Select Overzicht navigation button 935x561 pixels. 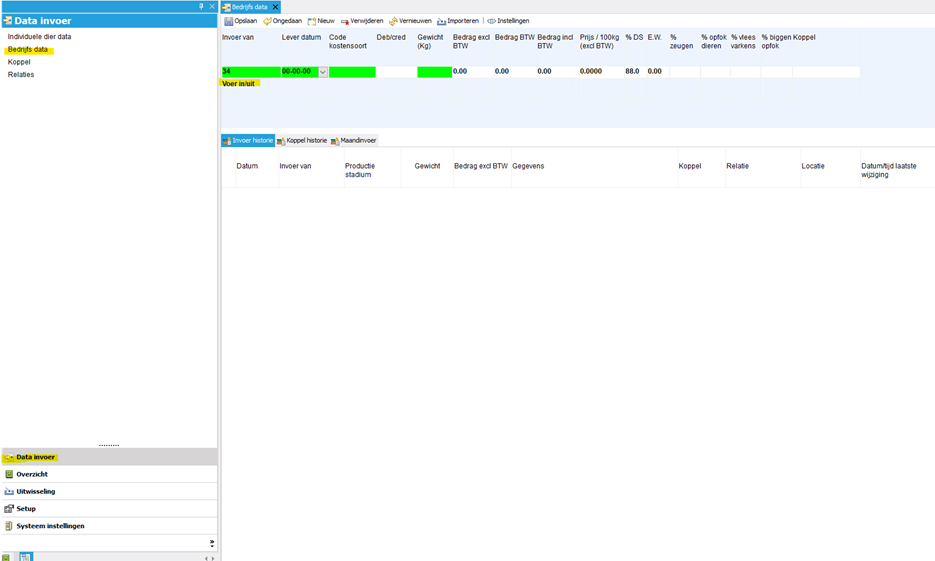[110, 475]
